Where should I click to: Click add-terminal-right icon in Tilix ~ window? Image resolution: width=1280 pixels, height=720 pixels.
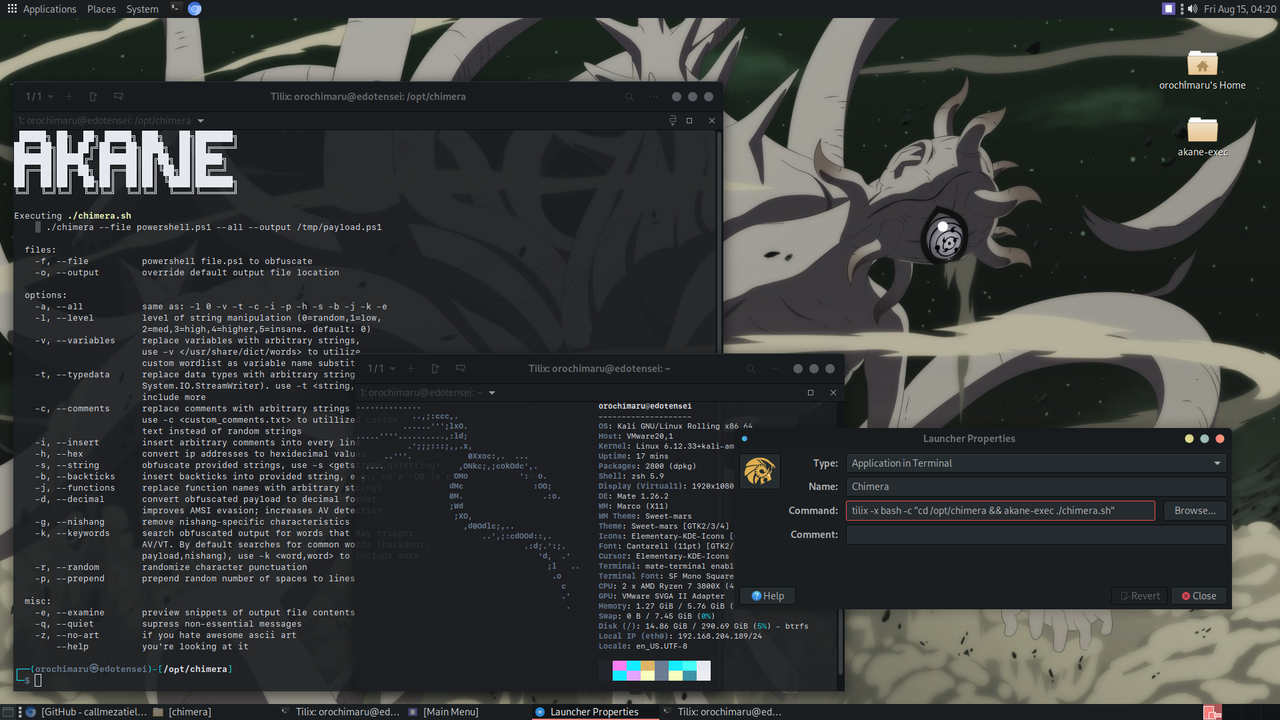(x=434, y=369)
